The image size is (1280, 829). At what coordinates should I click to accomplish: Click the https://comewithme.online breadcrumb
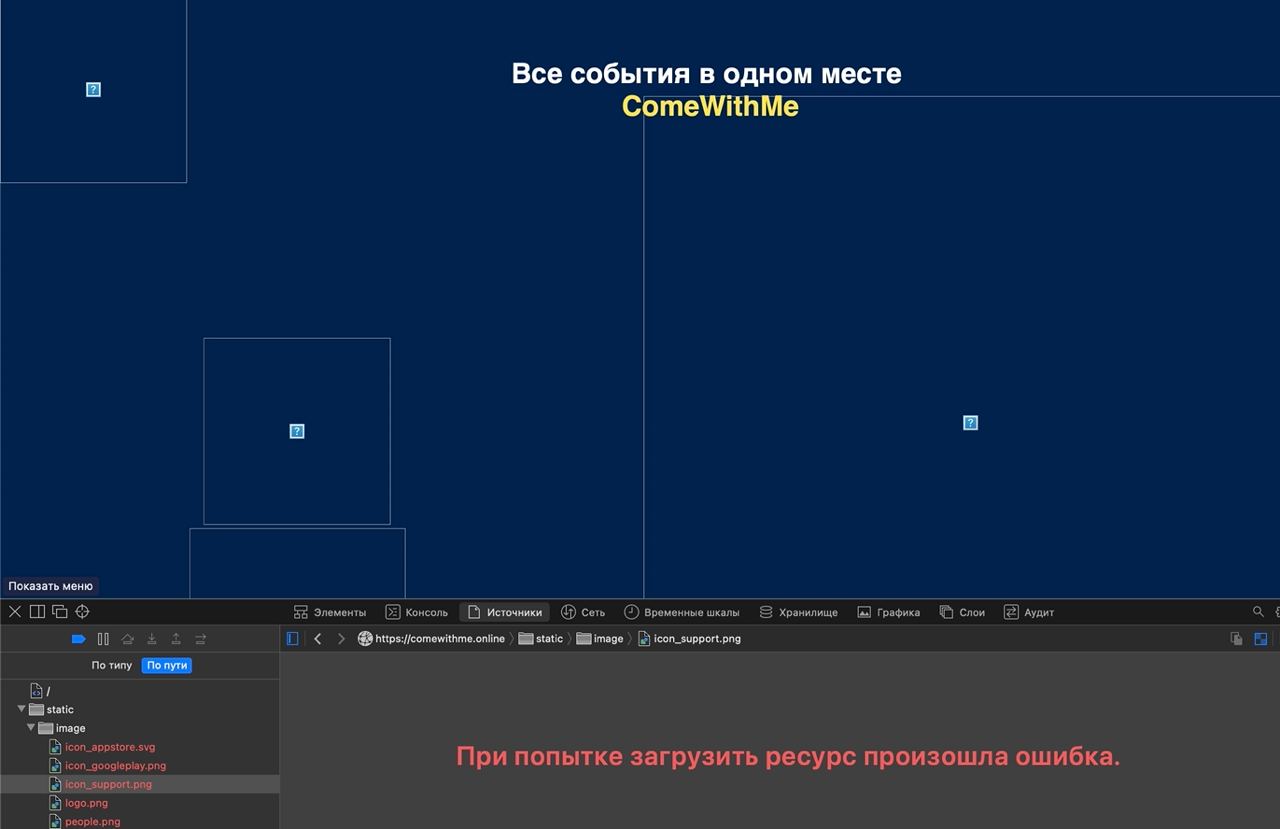coord(432,639)
